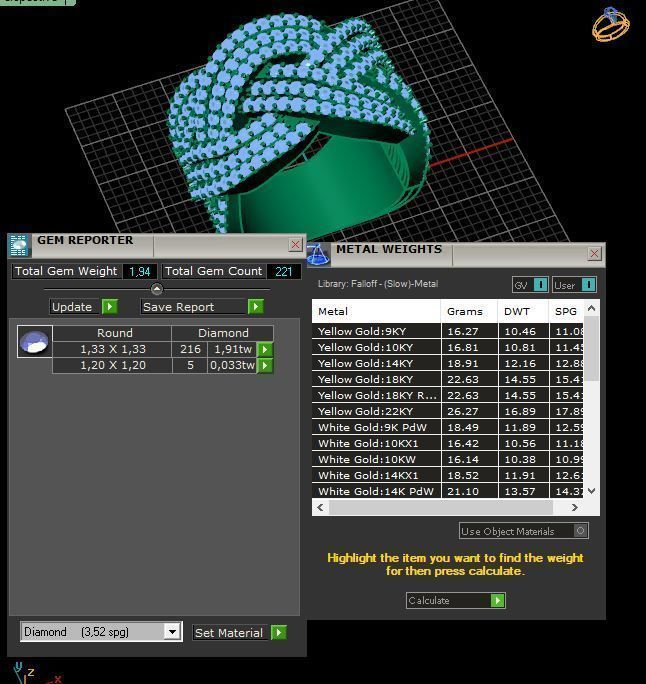Image resolution: width=646 pixels, height=684 pixels.
Task: Select the White Gold:14K PdW row
Action: [x=448, y=491]
